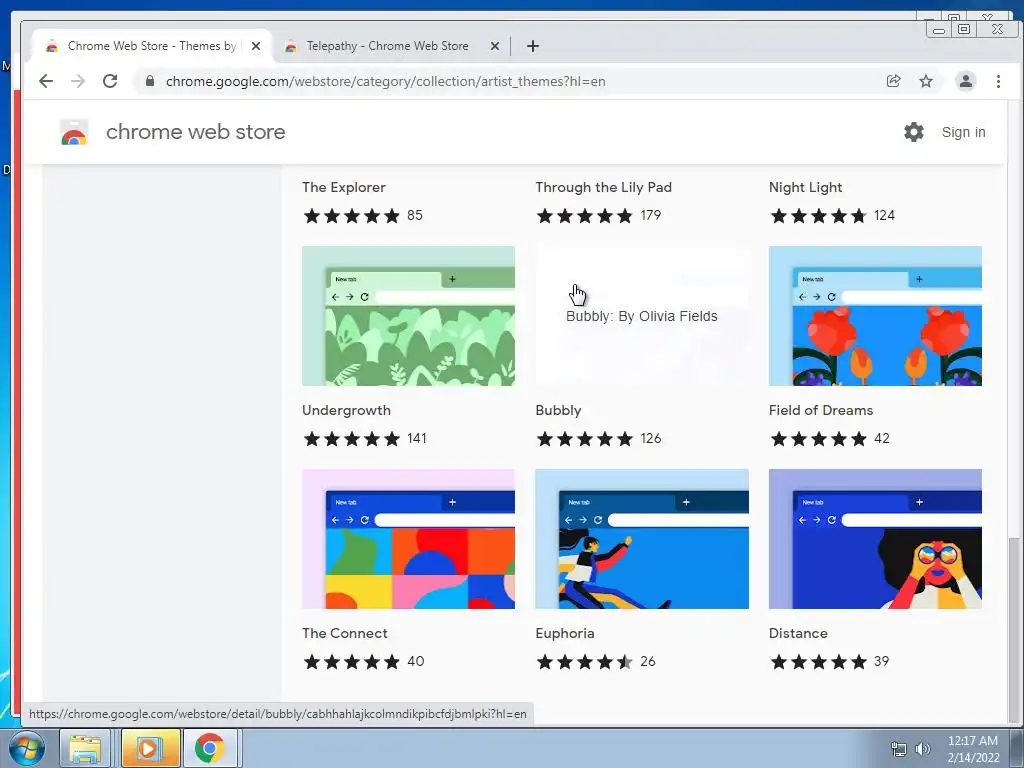This screenshot has height=768, width=1024.
Task: Open the Euphoria theme thumbnail
Action: click(x=642, y=539)
